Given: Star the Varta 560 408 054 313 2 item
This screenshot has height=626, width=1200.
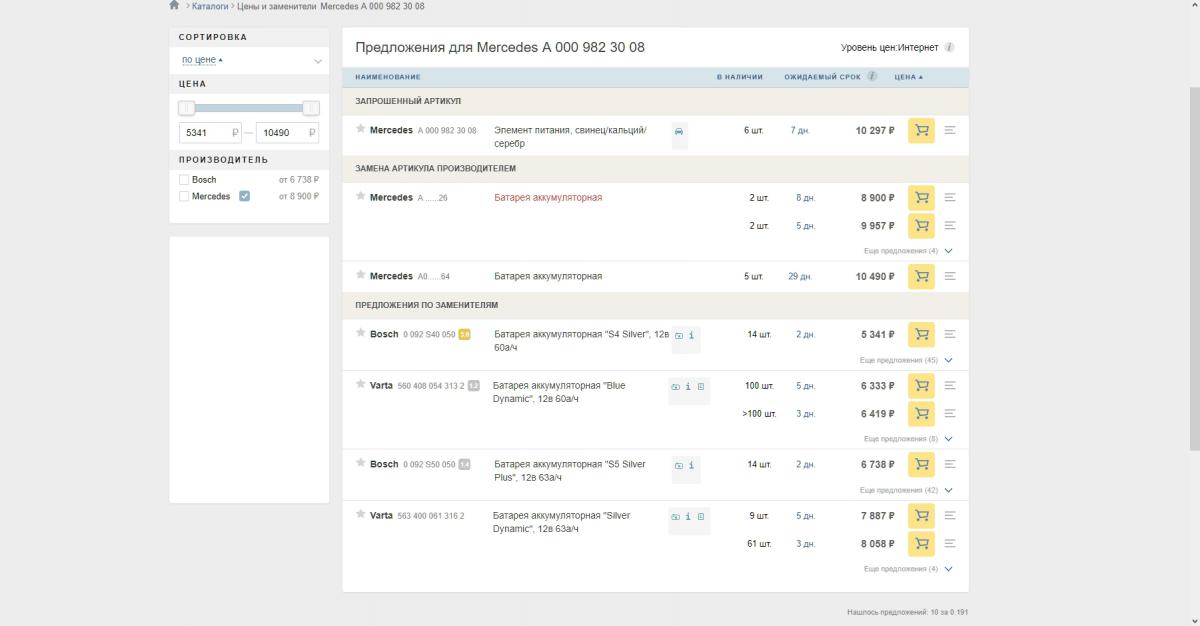Looking at the screenshot, I should [x=361, y=384].
